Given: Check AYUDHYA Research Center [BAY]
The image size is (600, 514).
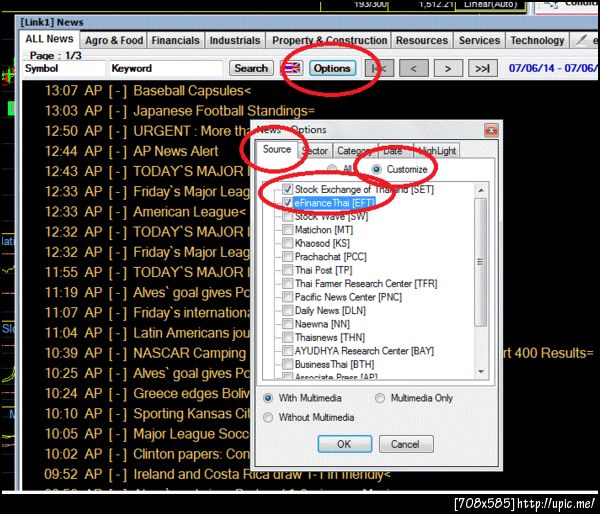Looking at the screenshot, I should point(287,351).
